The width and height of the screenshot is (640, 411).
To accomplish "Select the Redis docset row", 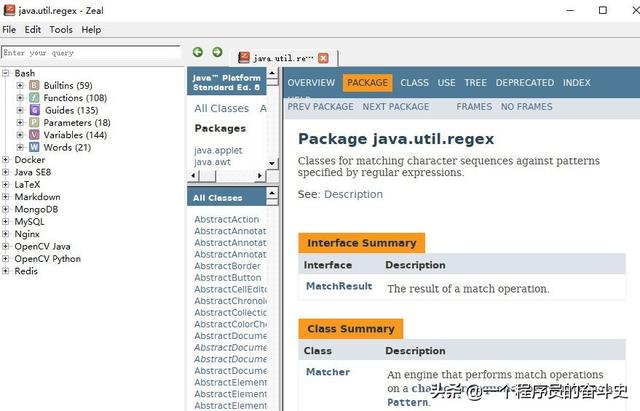I will point(26,271).
